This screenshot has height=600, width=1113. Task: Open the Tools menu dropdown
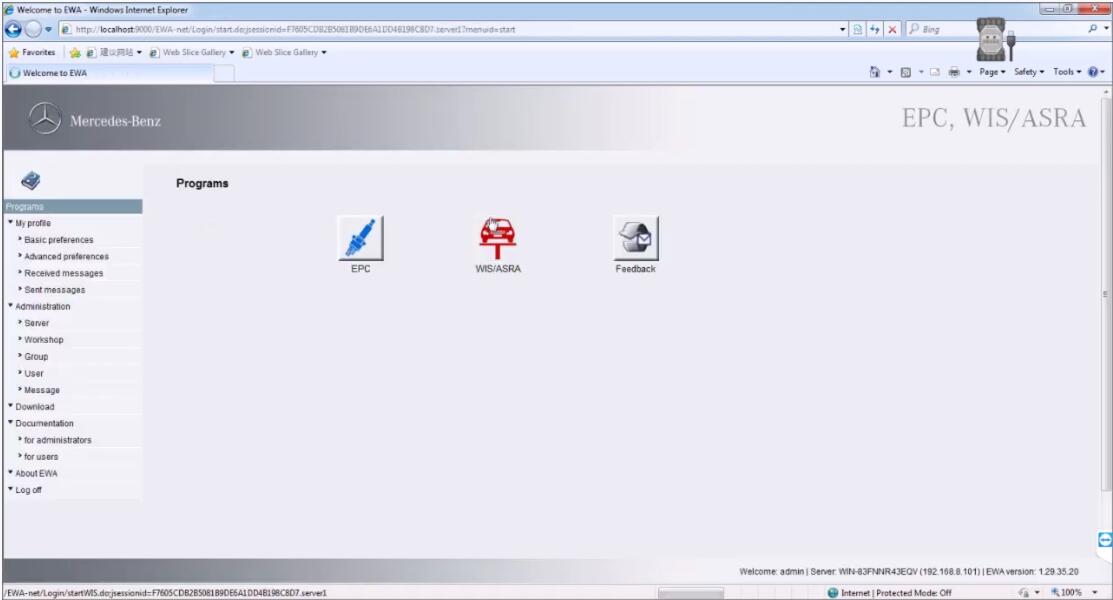point(1068,72)
